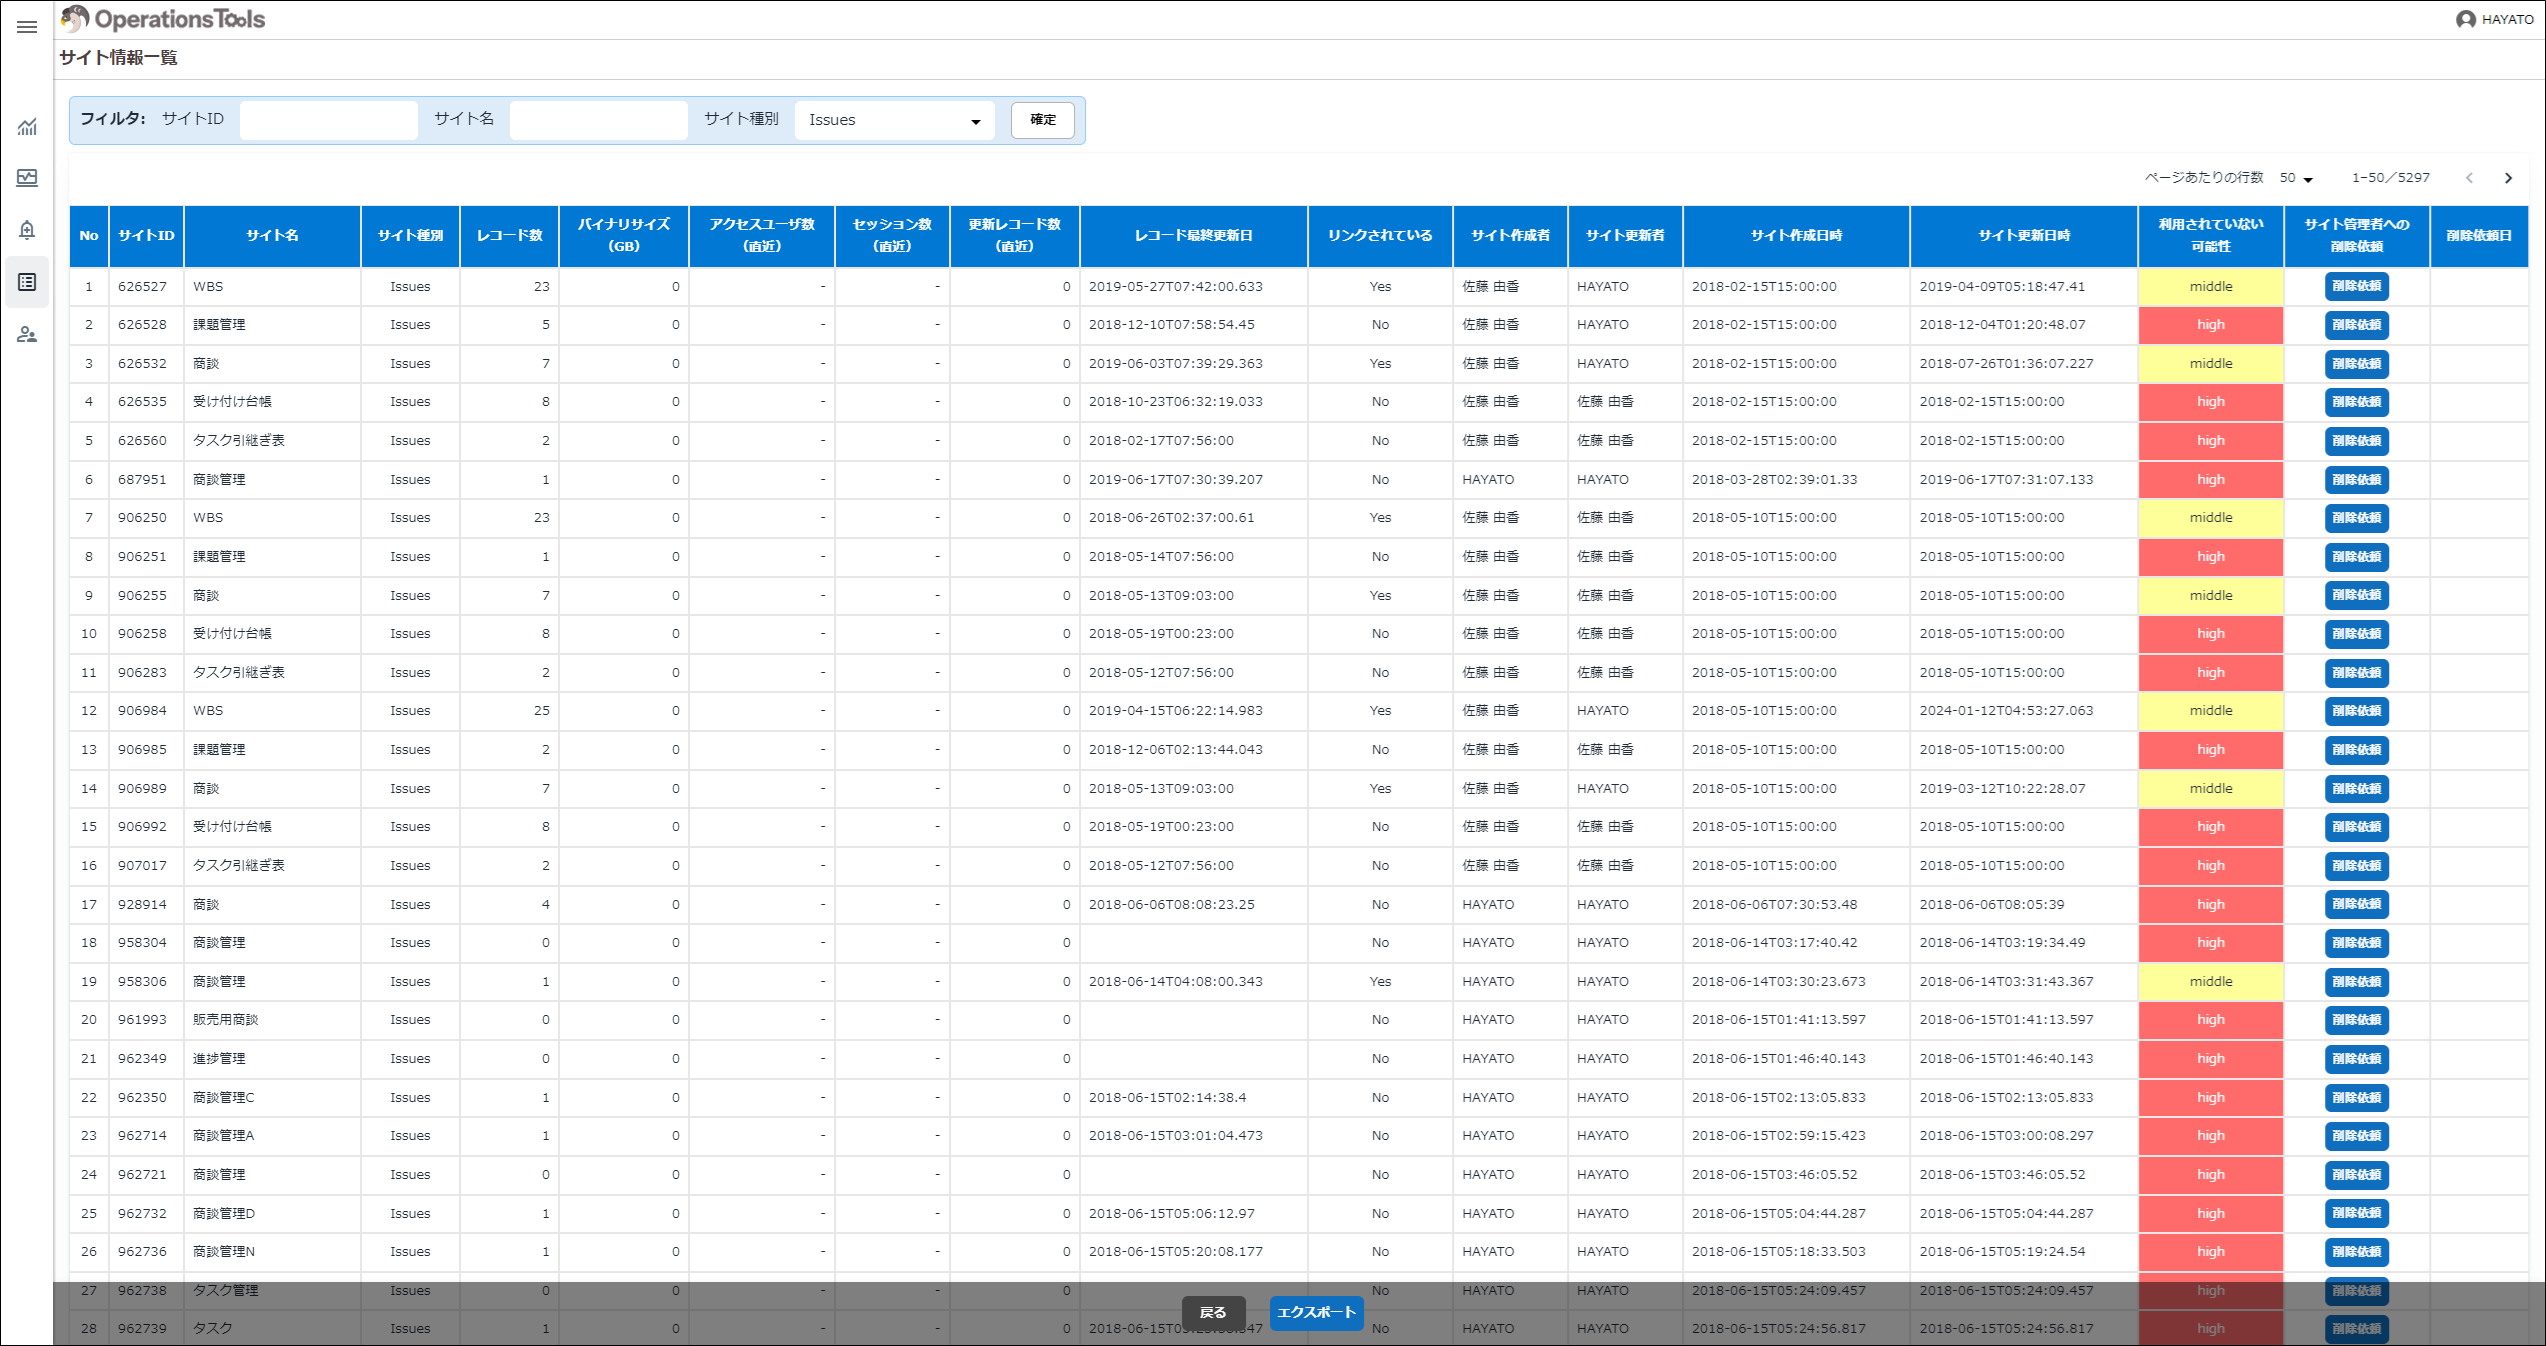Open the HAYATO user account menu
The image size is (2546, 1346).
coord(2494,19)
